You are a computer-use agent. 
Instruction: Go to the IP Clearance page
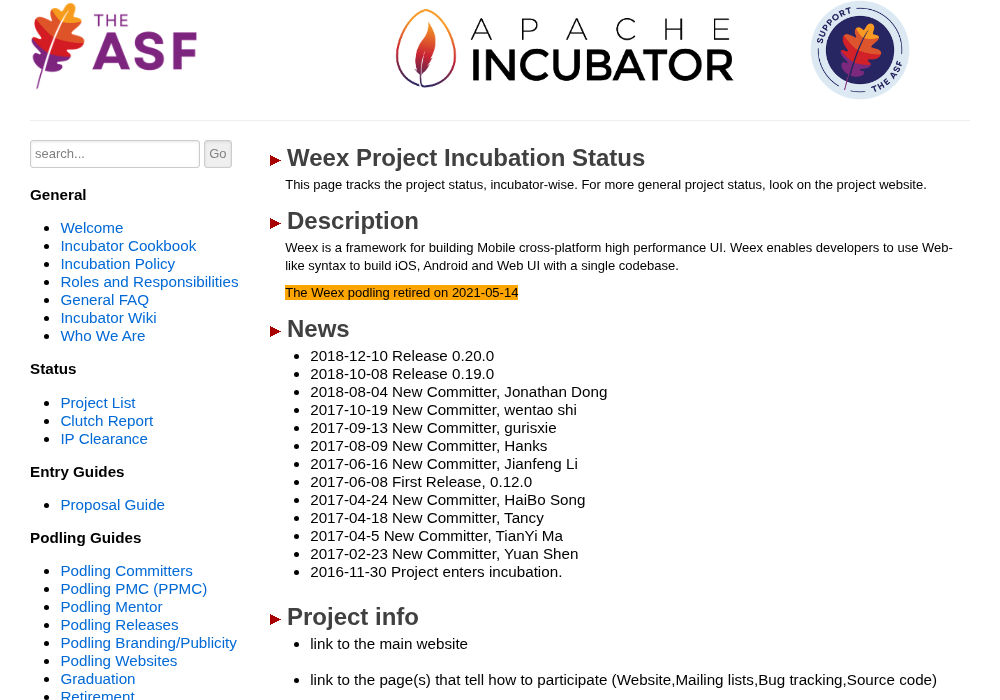pos(104,439)
